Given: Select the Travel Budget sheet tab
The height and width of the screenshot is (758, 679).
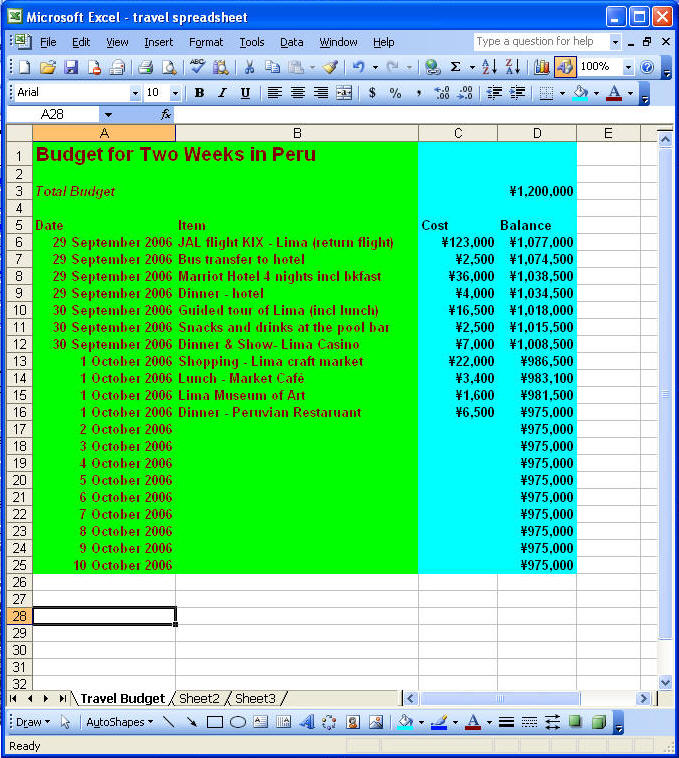Looking at the screenshot, I should tap(123, 699).
